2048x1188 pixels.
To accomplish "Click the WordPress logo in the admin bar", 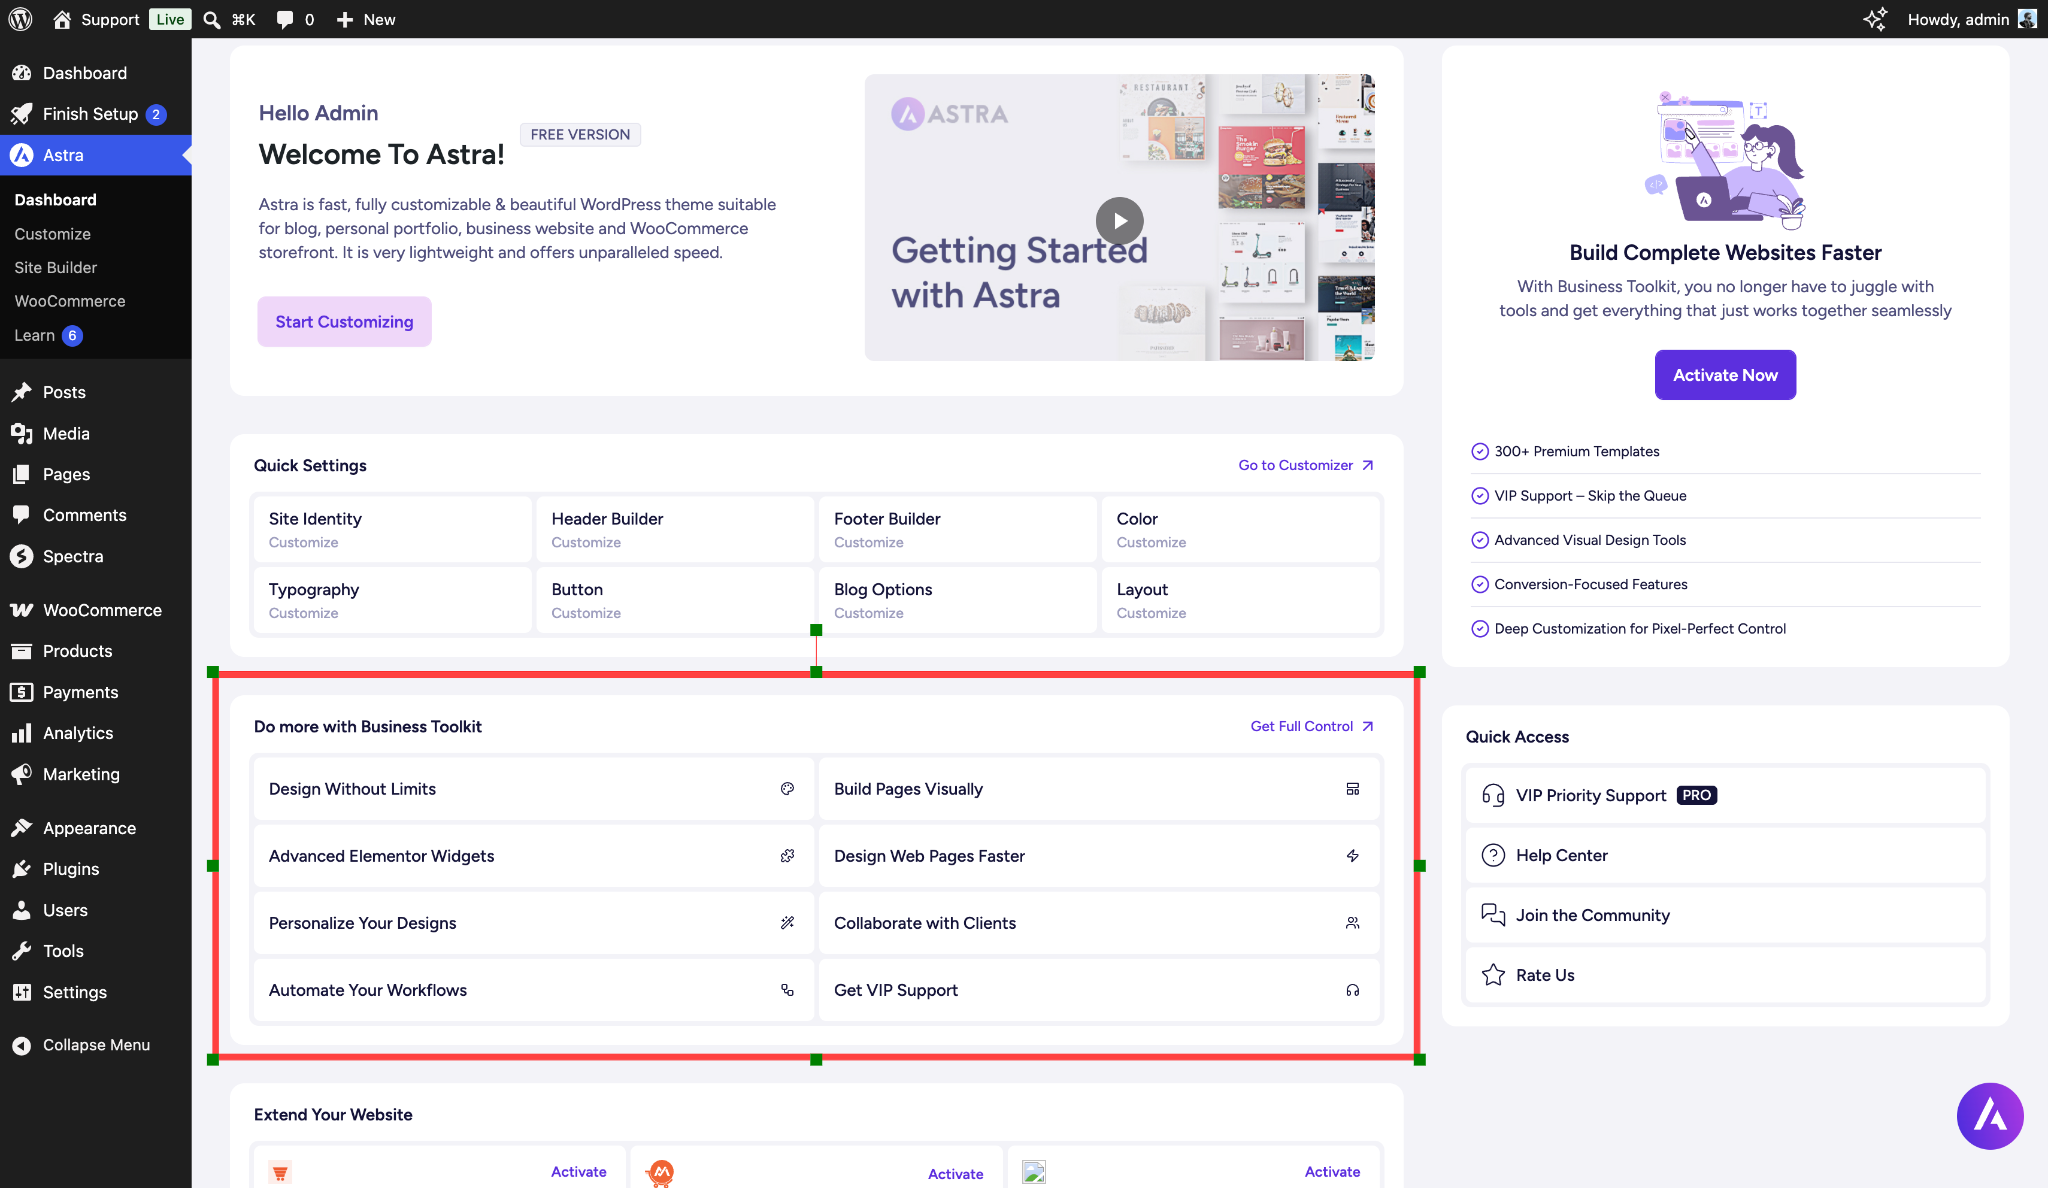I will 20,19.
